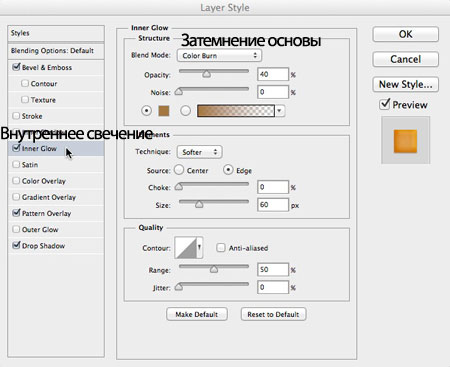This screenshot has width=450, height=367.
Task: Disable the Pattern Overlay checkbox
Action: coord(16,213)
